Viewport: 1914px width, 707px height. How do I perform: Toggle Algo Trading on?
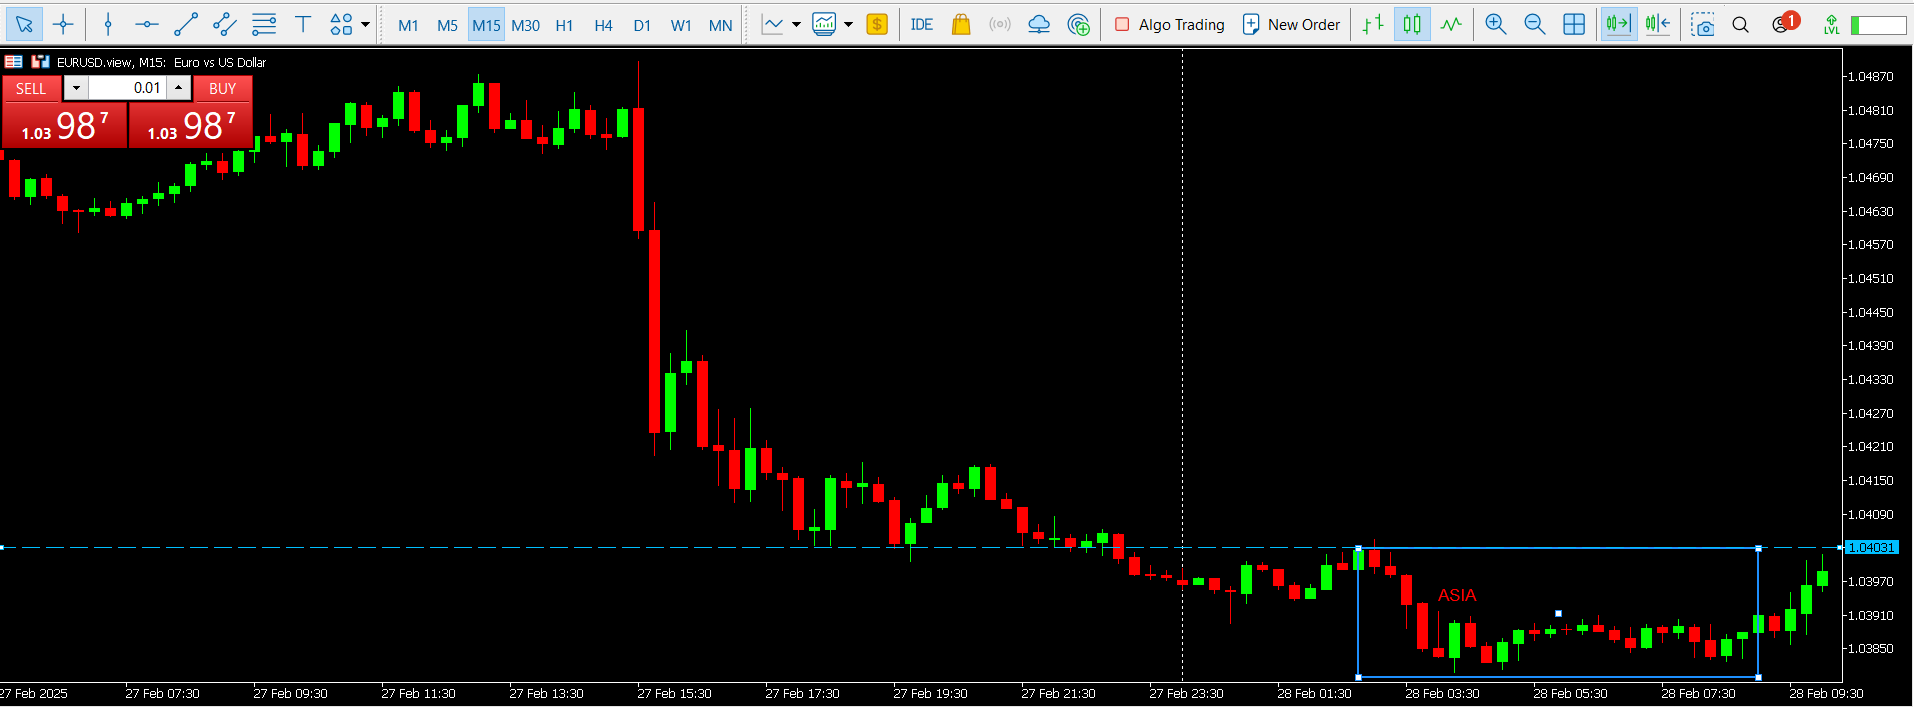point(1169,24)
